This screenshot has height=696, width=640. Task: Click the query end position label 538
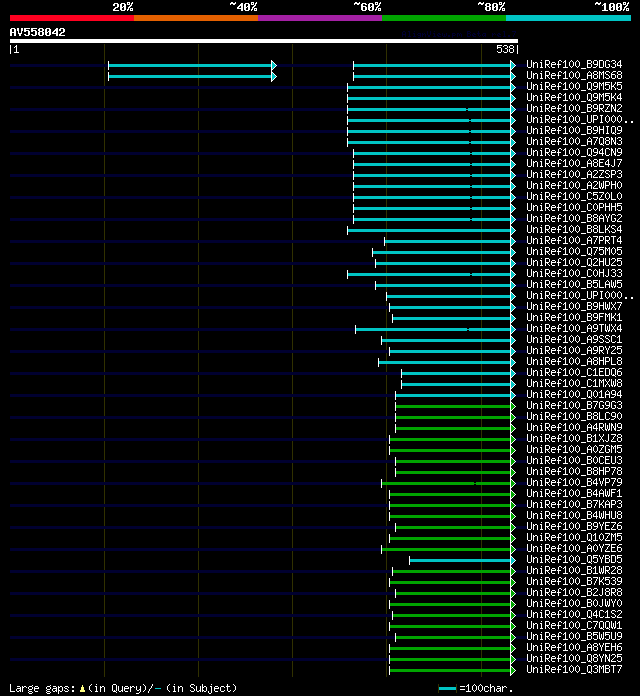click(x=505, y=49)
